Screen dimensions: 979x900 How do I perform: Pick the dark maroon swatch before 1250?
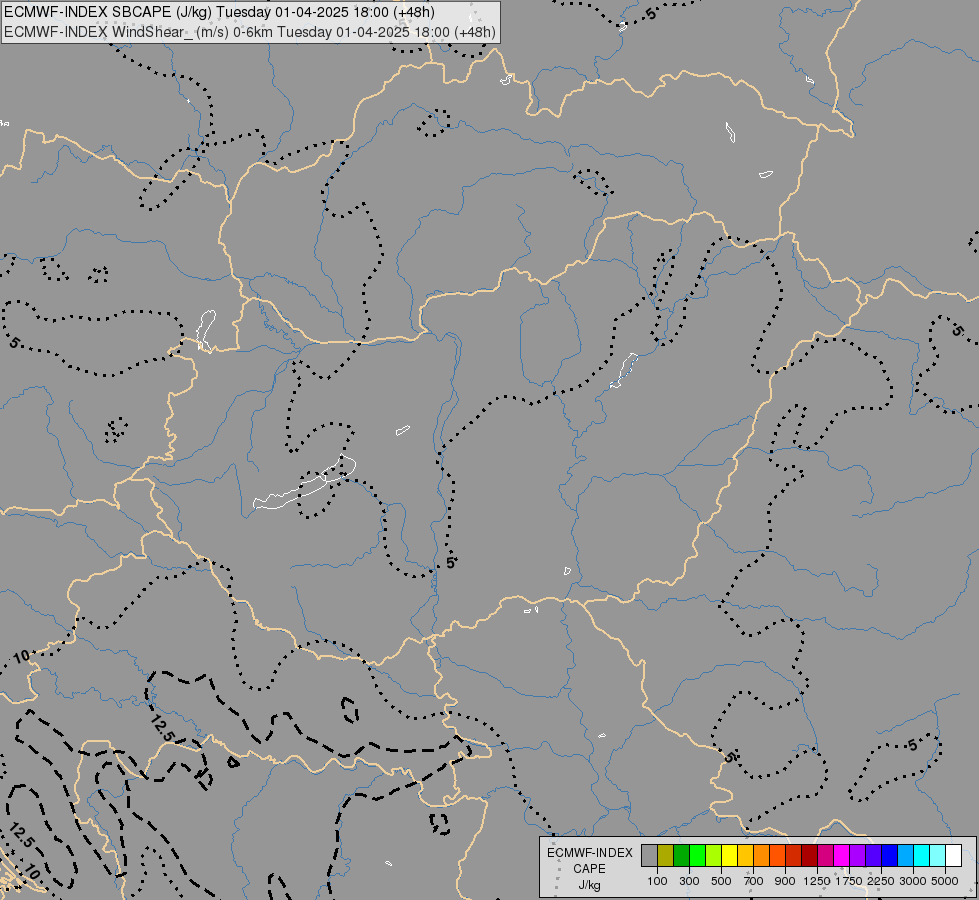[810, 855]
